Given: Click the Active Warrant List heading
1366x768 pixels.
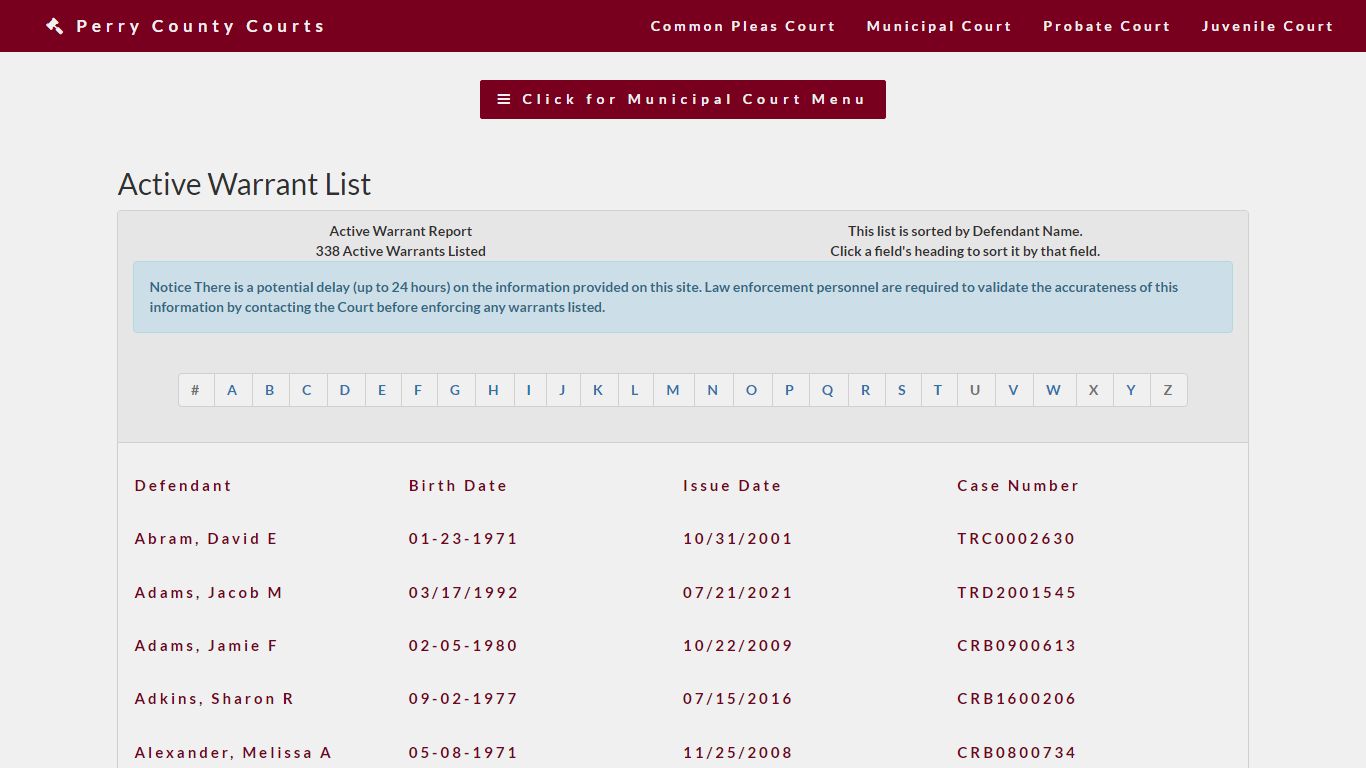Looking at the screenshot, I should tap(244, 184).
